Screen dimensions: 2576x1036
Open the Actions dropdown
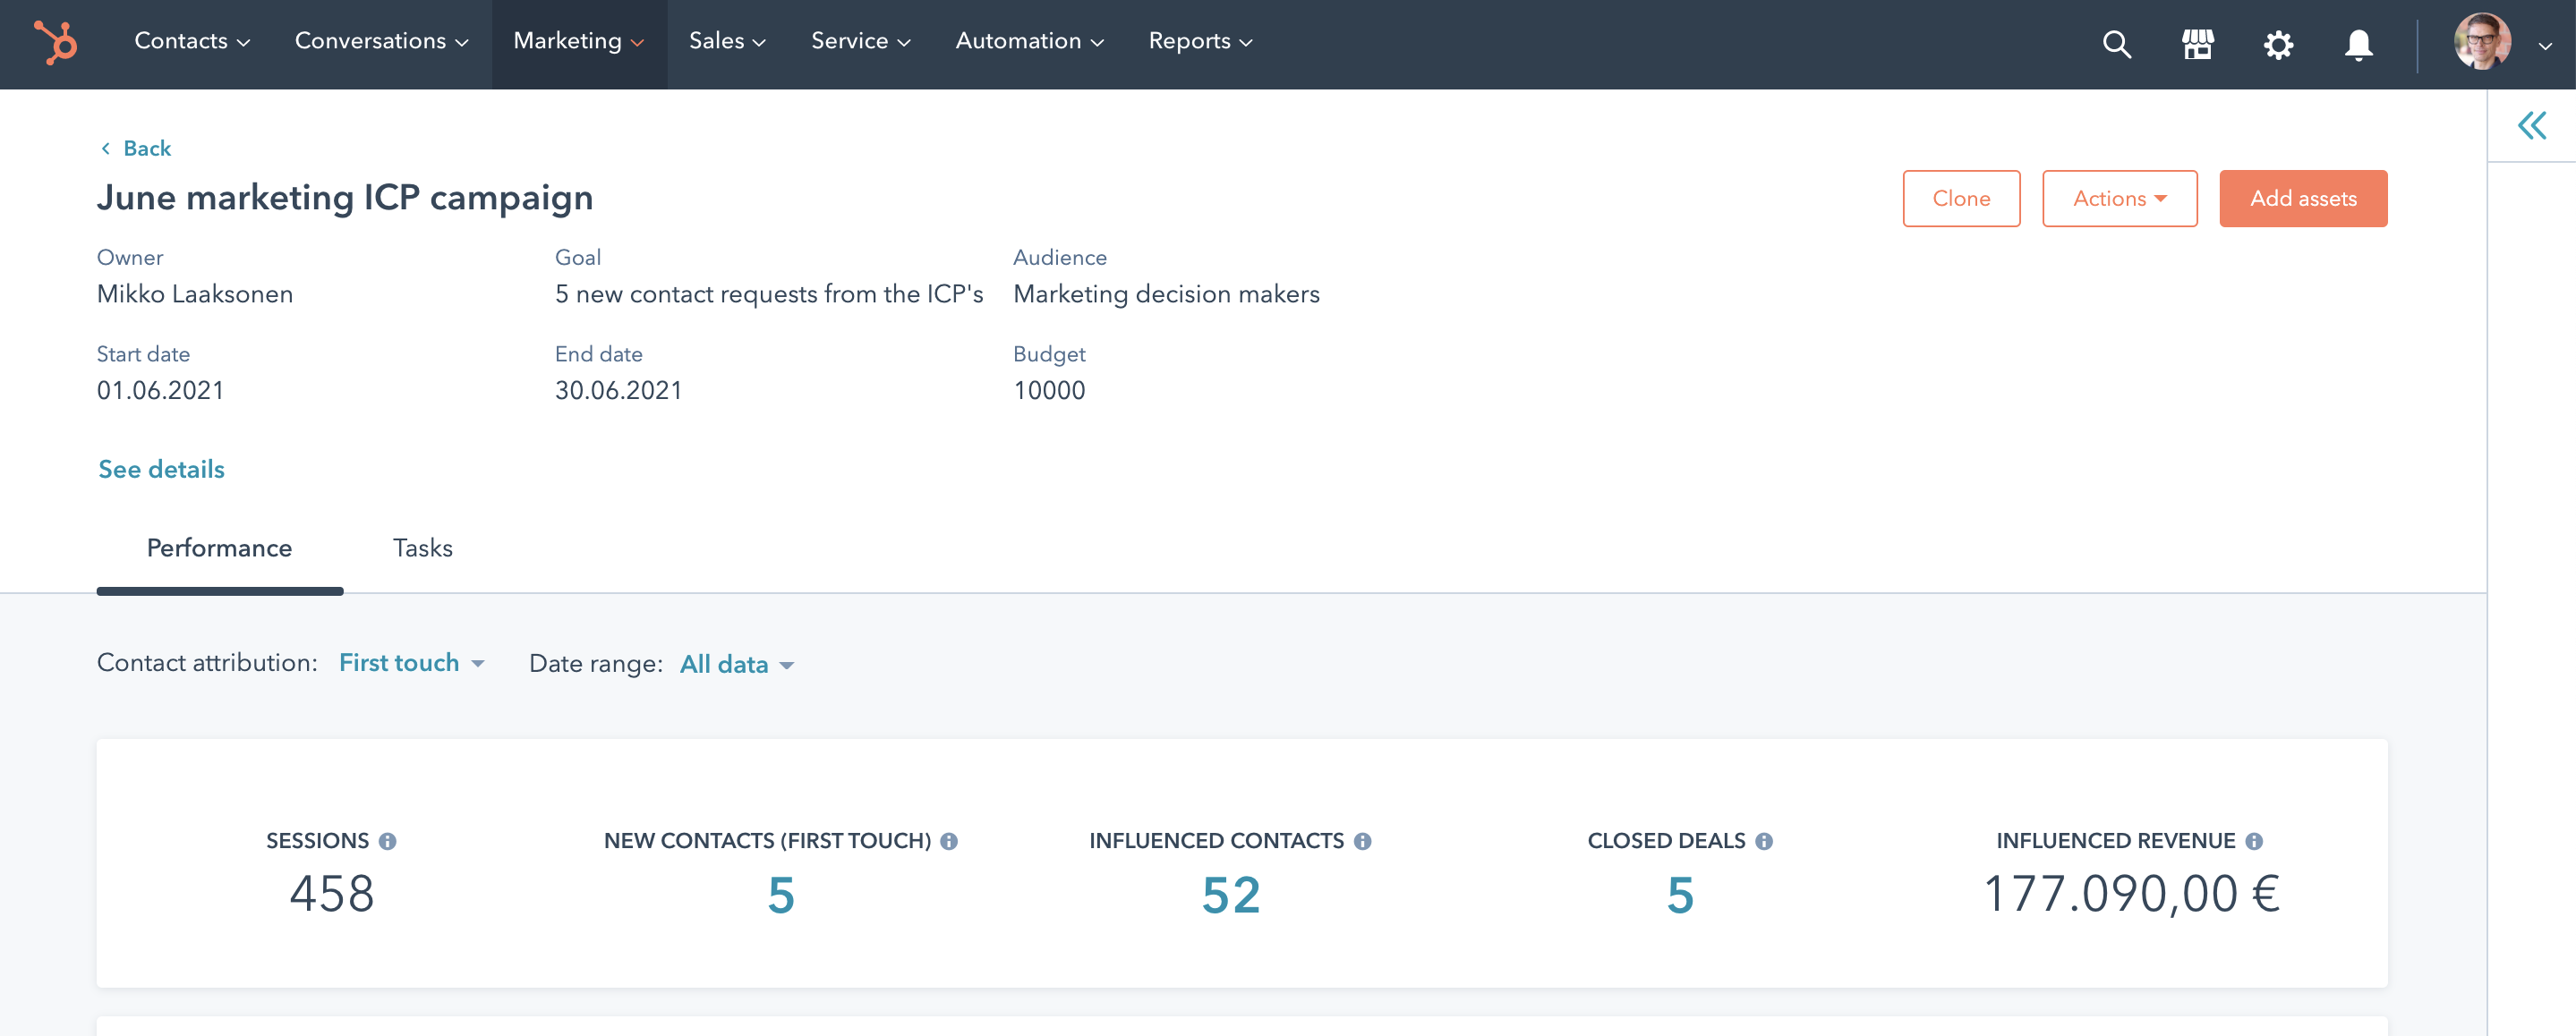(x=2119, y=198)
